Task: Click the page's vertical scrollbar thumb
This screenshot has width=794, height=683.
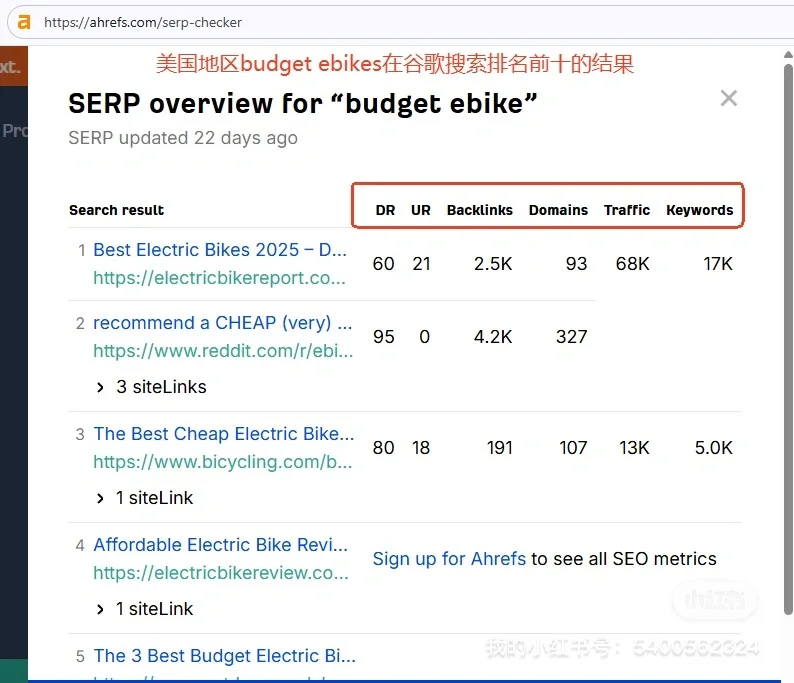Action: [x=788, y=339]
